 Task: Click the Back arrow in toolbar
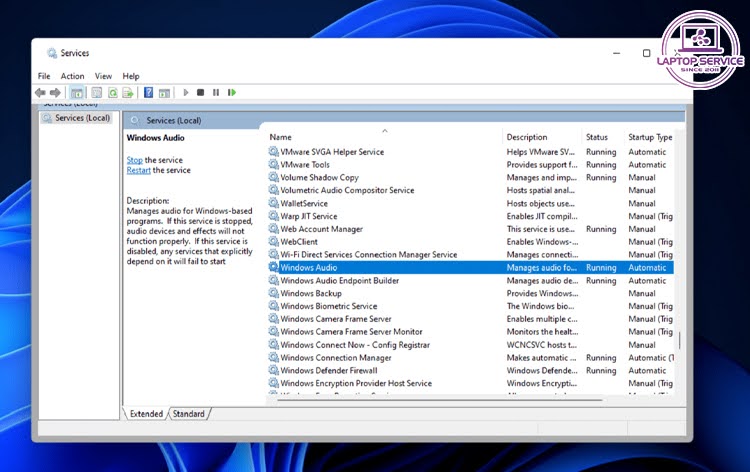click(41, 92)
